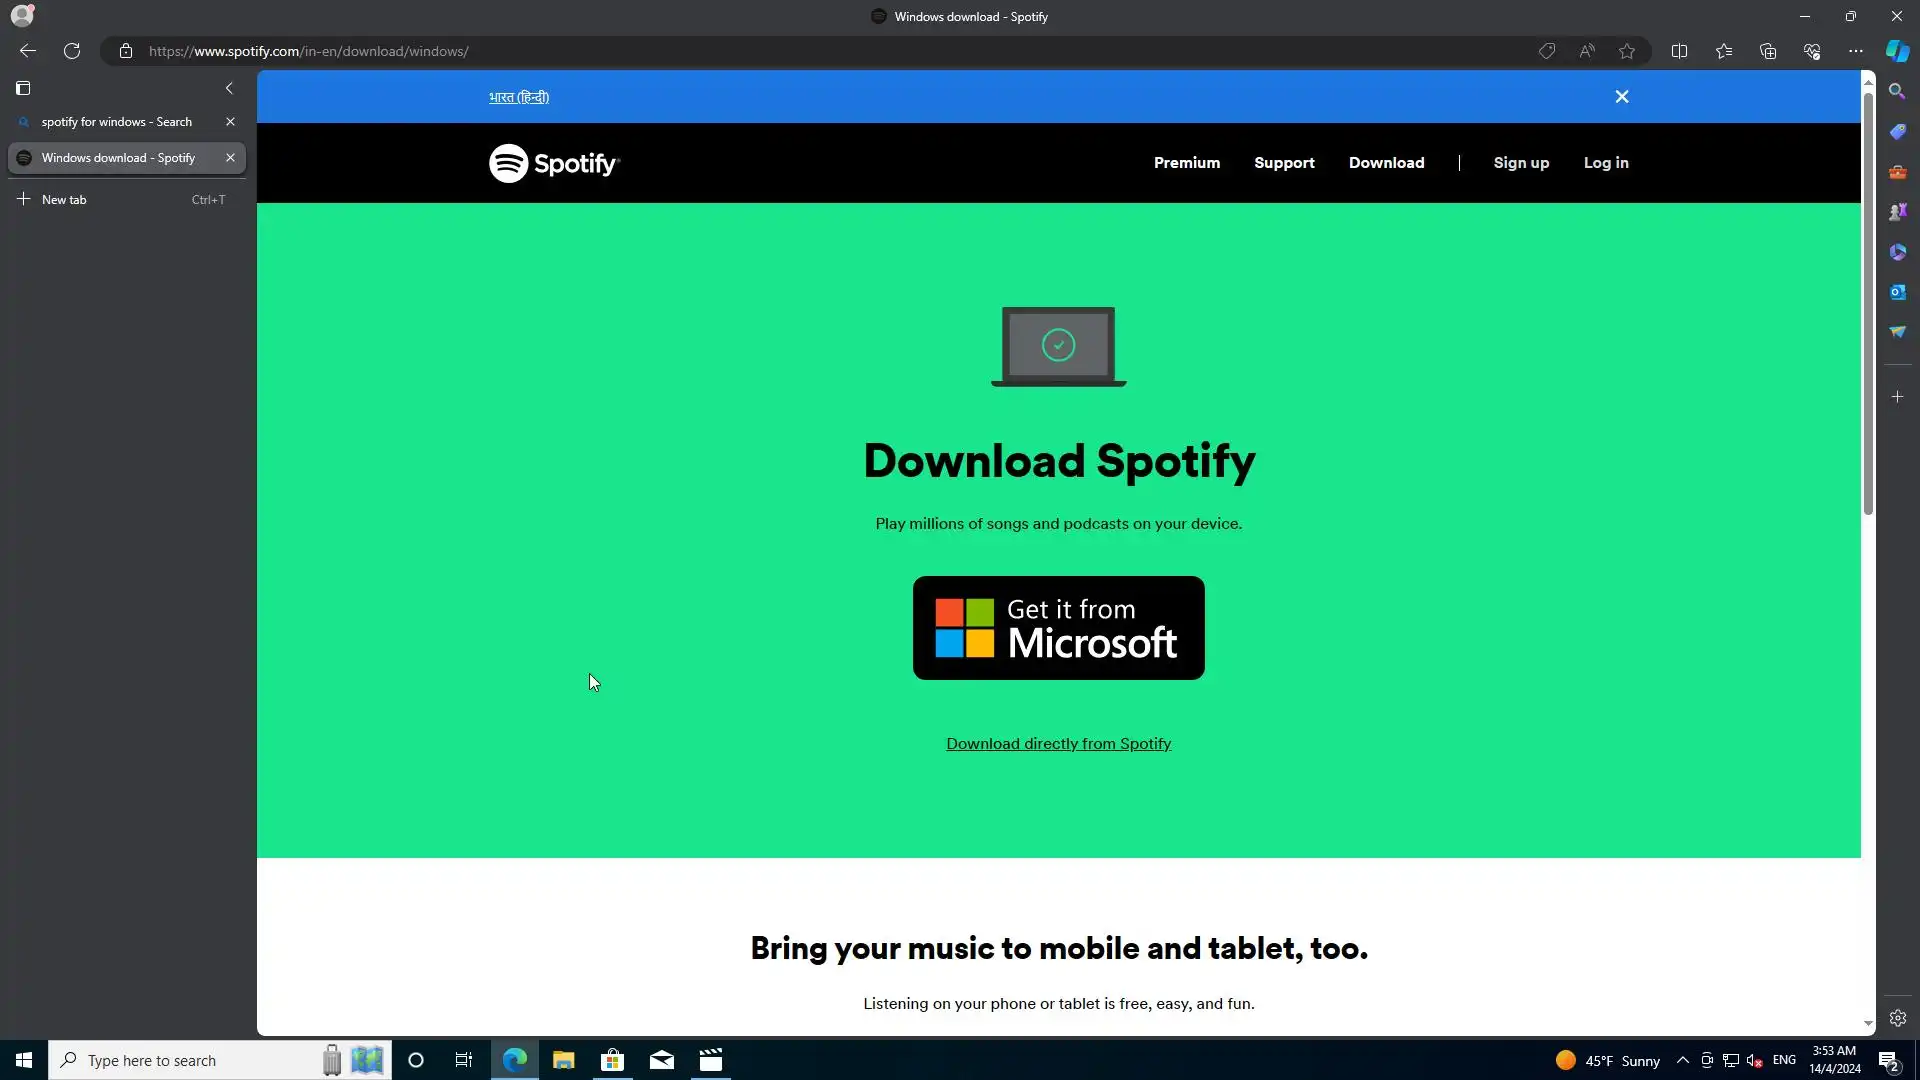Screen dimensions: 1920x1080
Task: Open Outlook icon in Edge sidebar
Action: point(1897,292)
